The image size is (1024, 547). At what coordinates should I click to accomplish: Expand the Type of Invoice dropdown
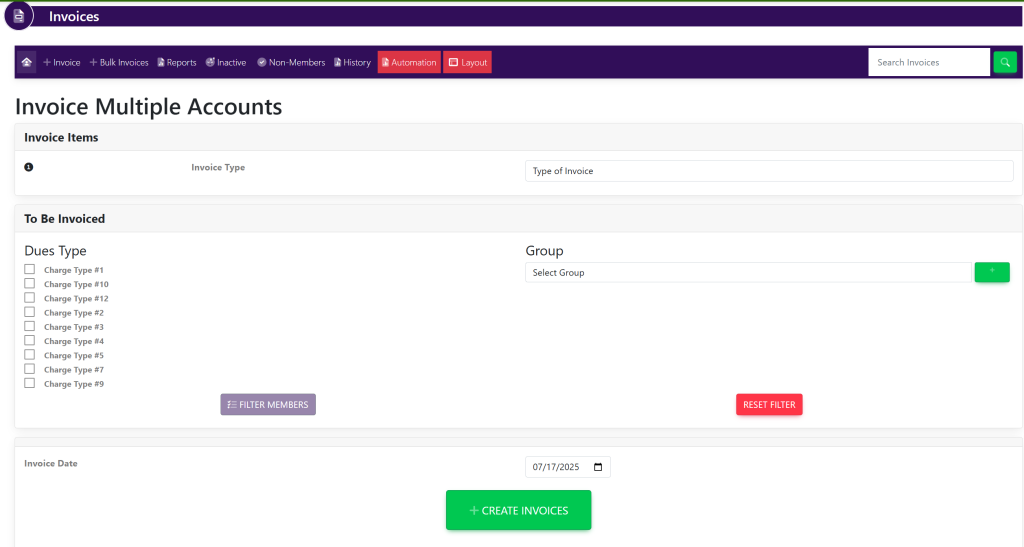click(768, 171)
